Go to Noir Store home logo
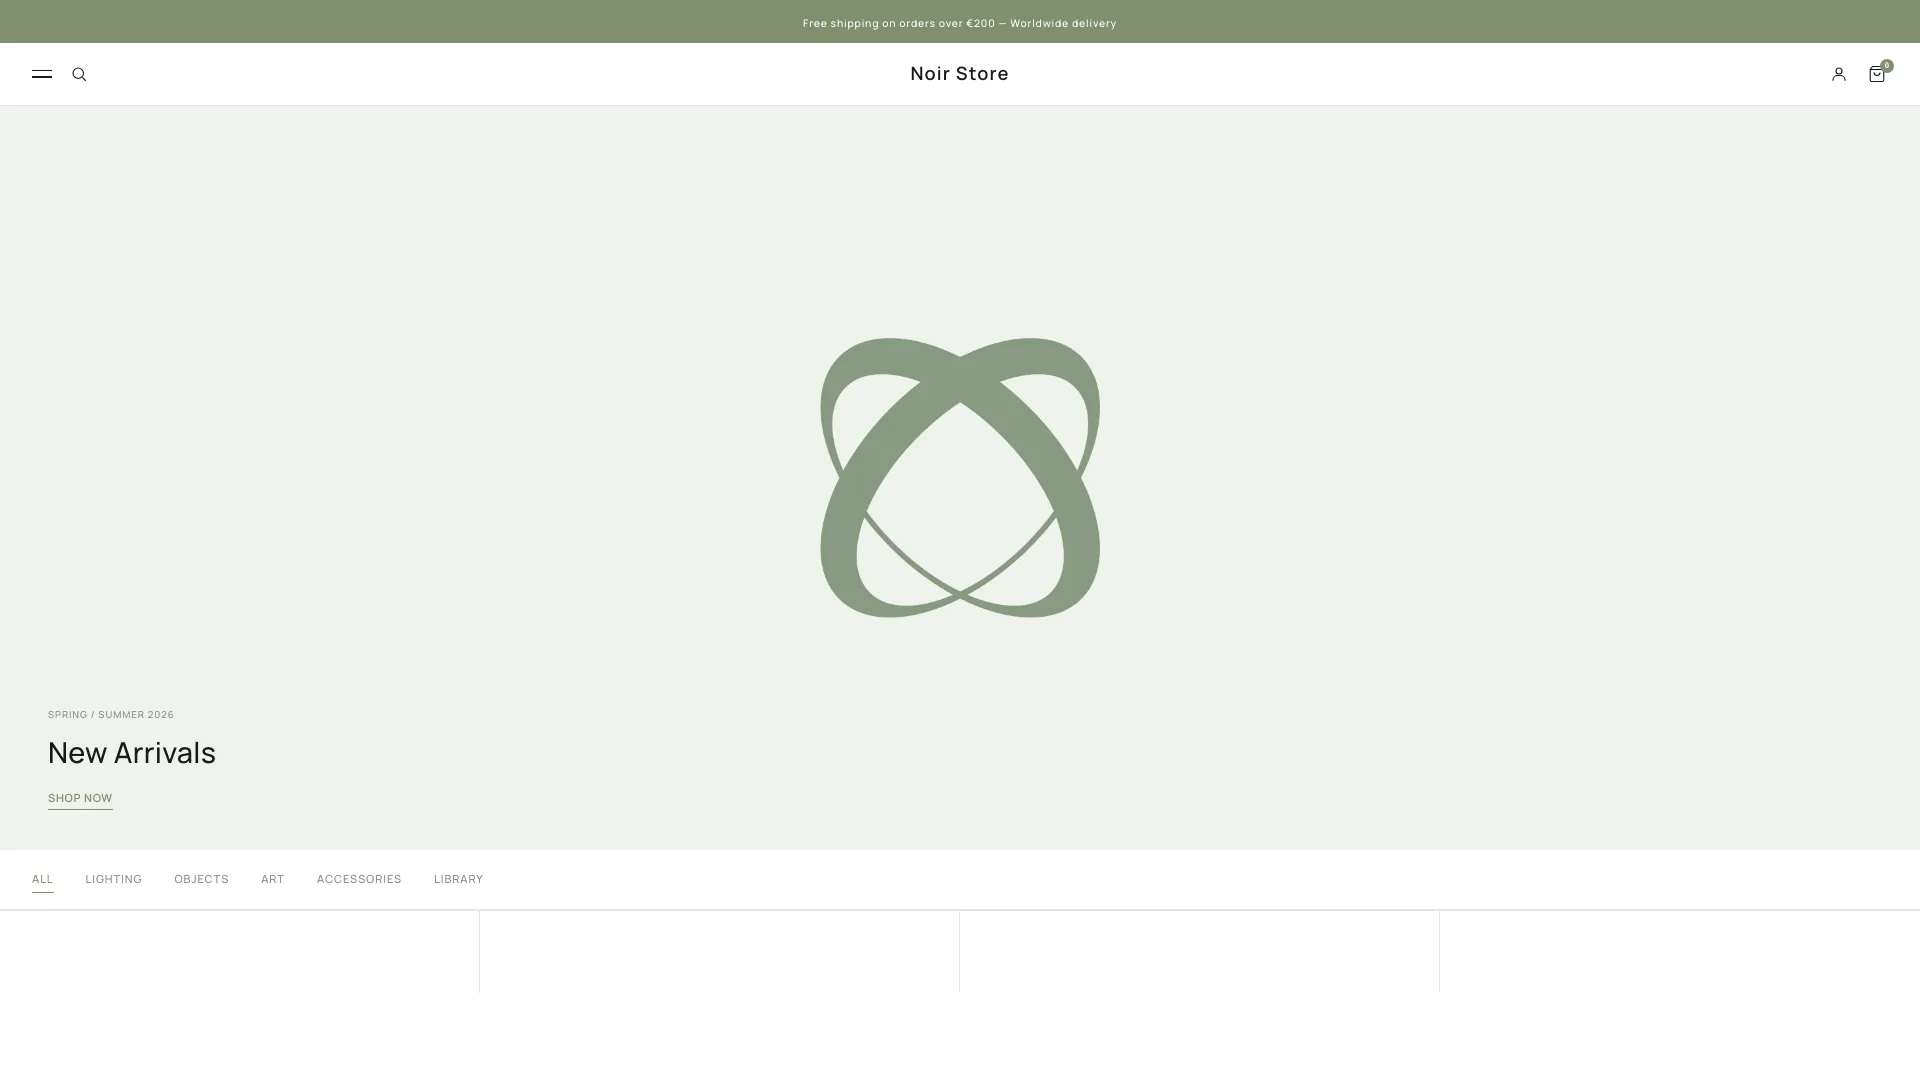The image size is (1920, 1080). point(959,73)
